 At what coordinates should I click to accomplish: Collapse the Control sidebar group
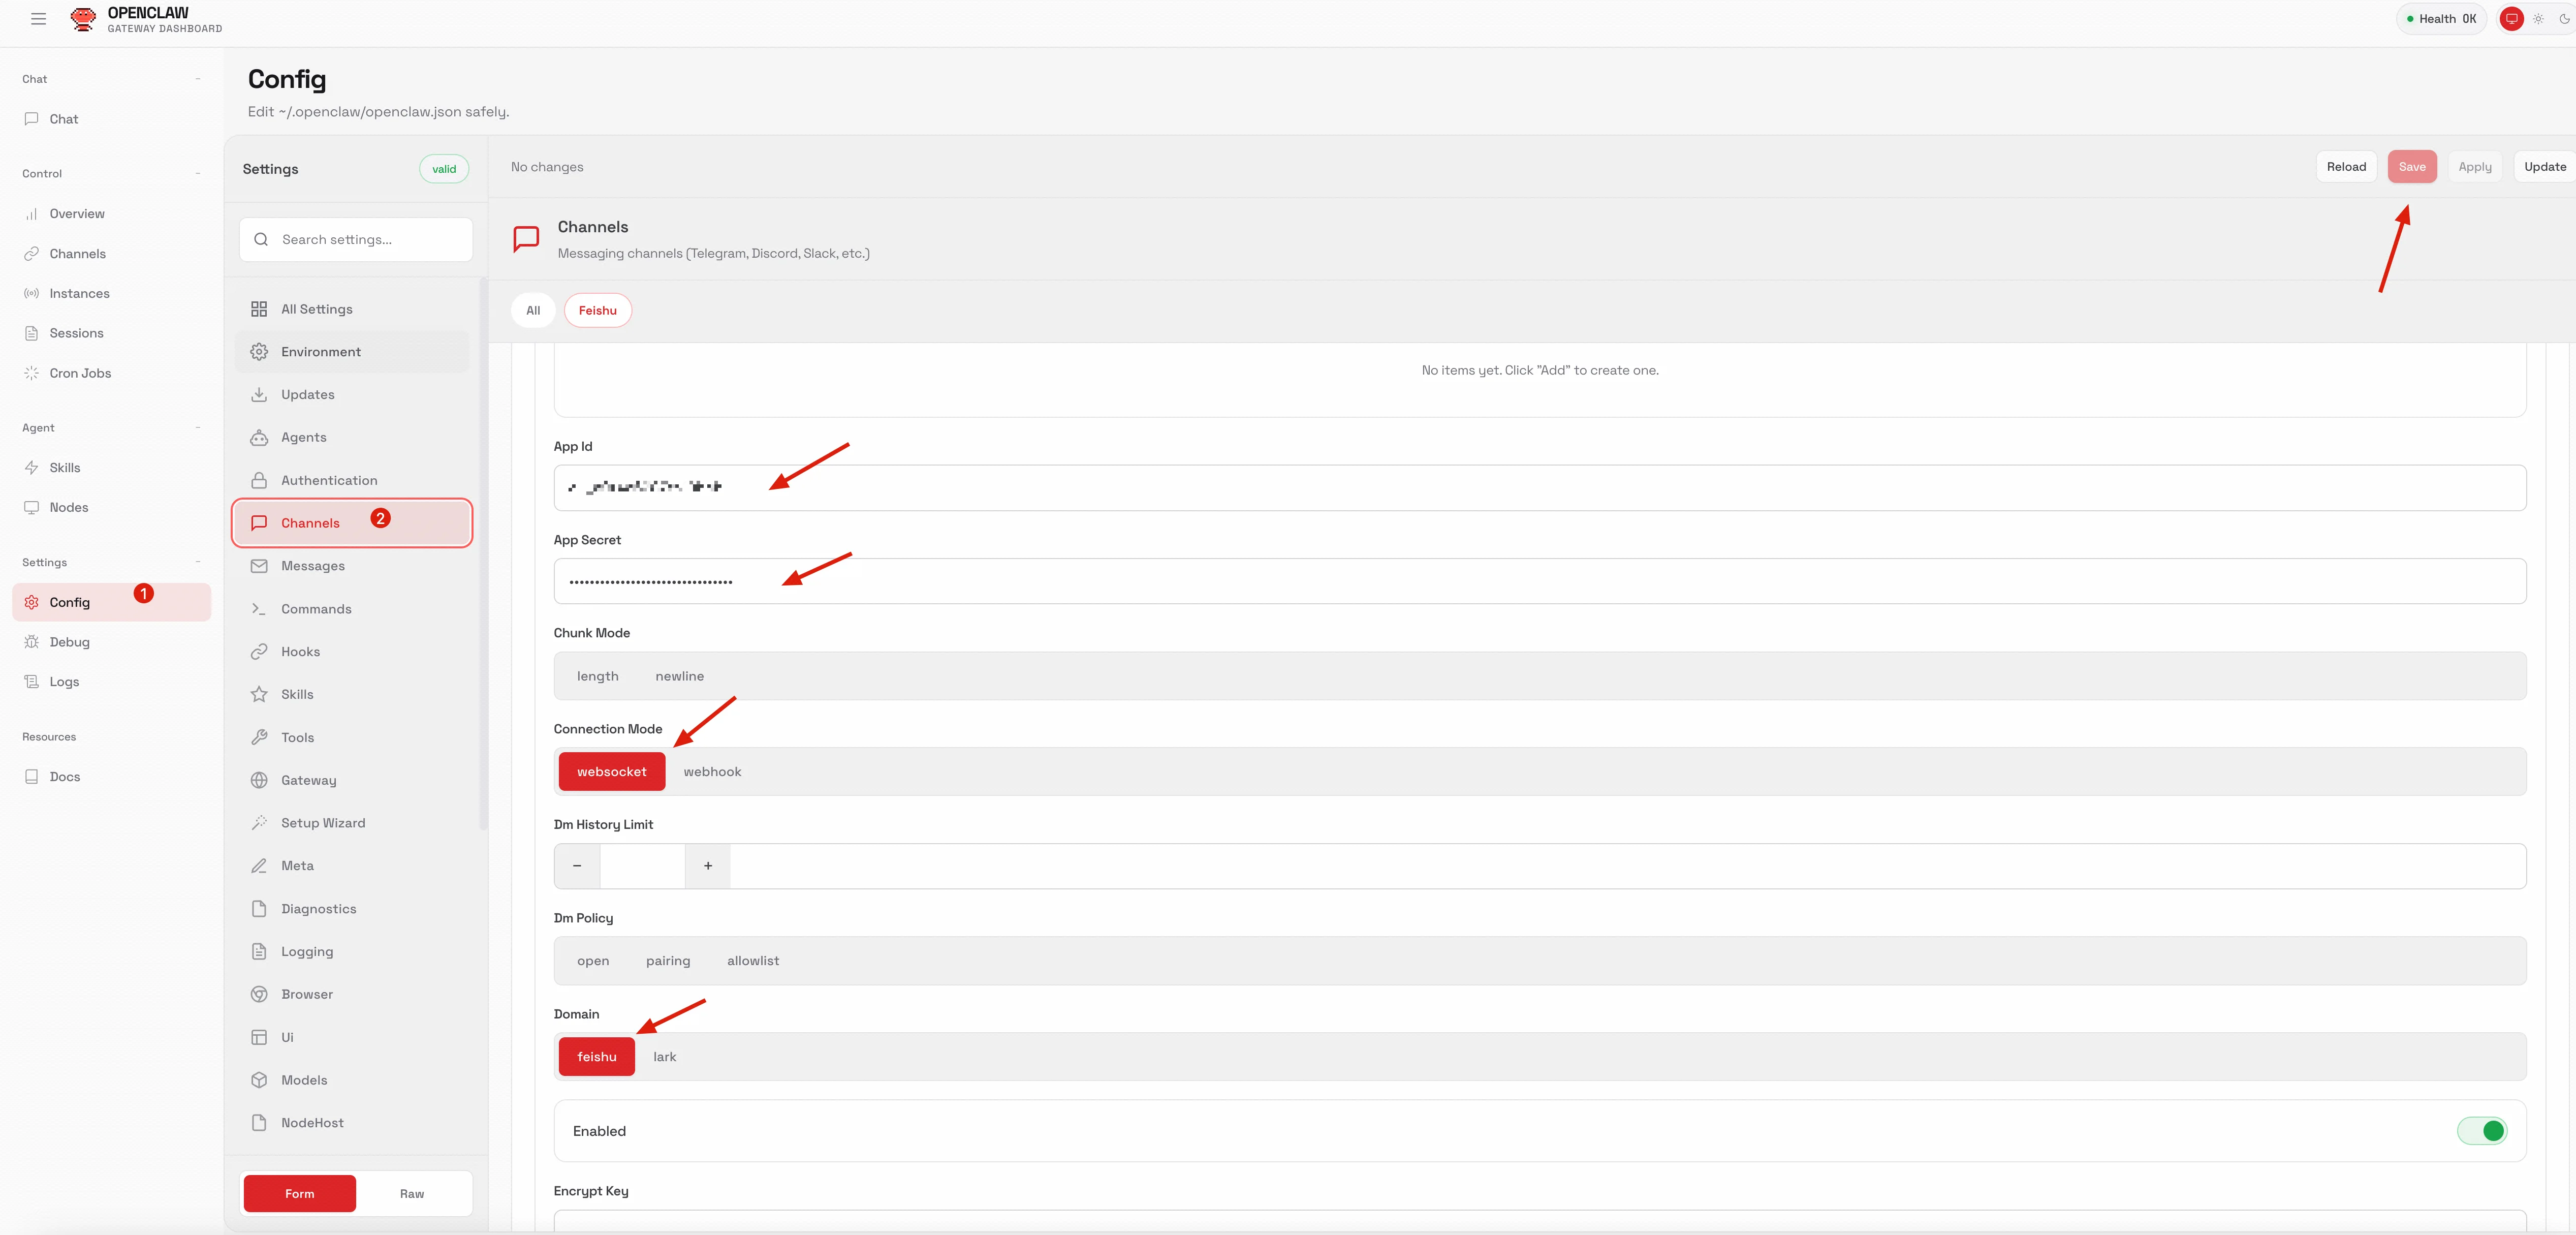pyautogui.click(x=198, y=173)
